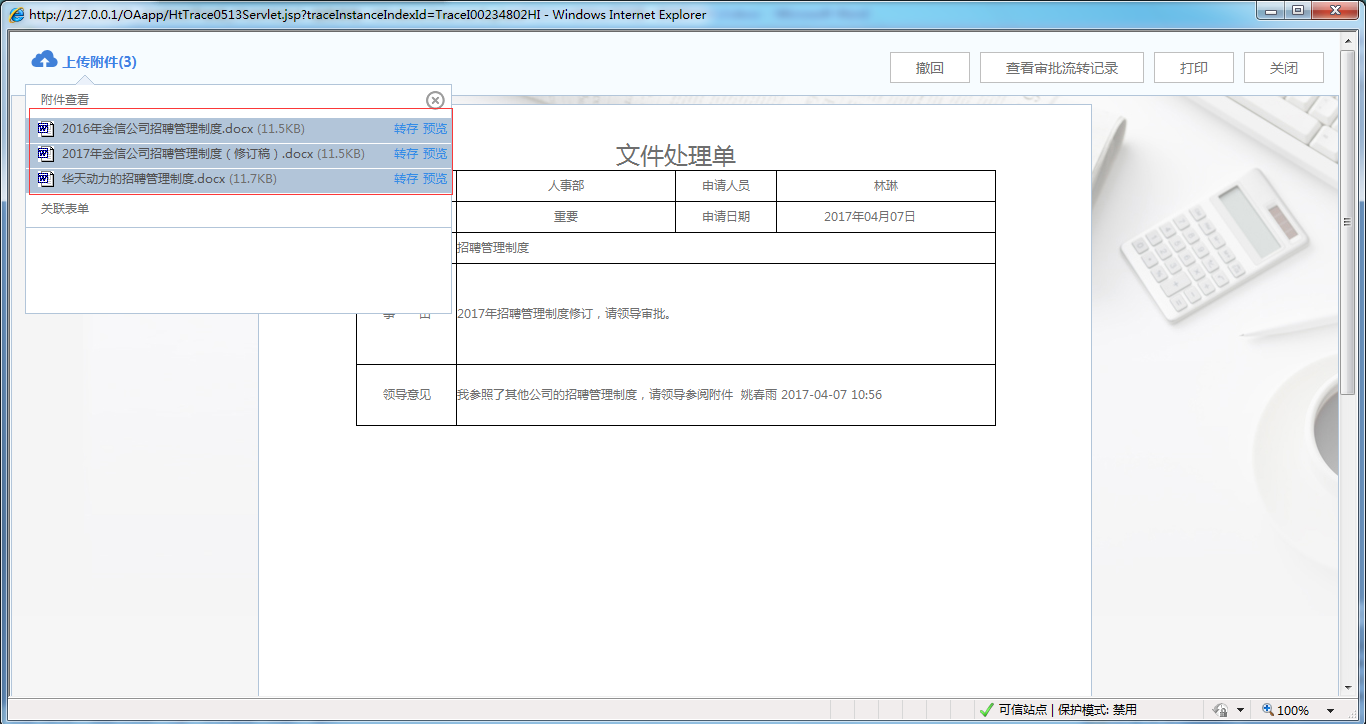Click the 打印 button

(x=1194, y=68)
